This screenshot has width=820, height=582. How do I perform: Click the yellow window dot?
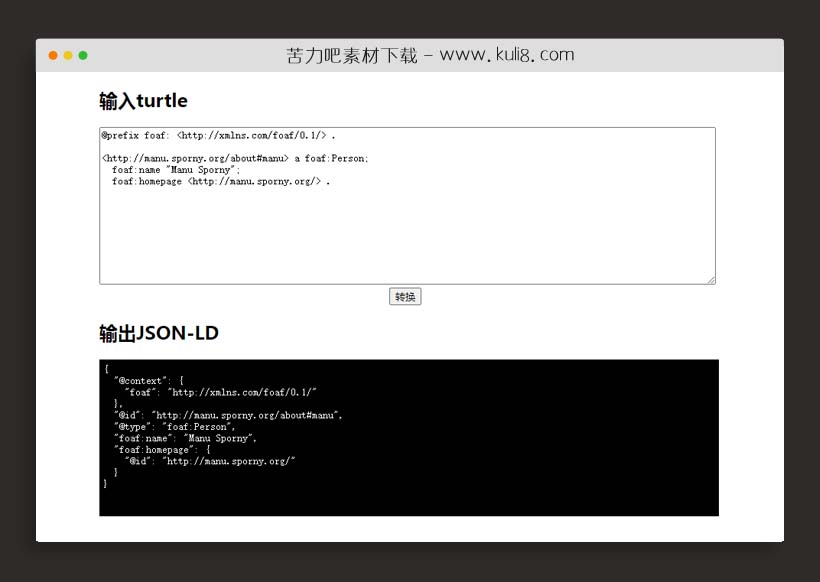coord(68,55)
